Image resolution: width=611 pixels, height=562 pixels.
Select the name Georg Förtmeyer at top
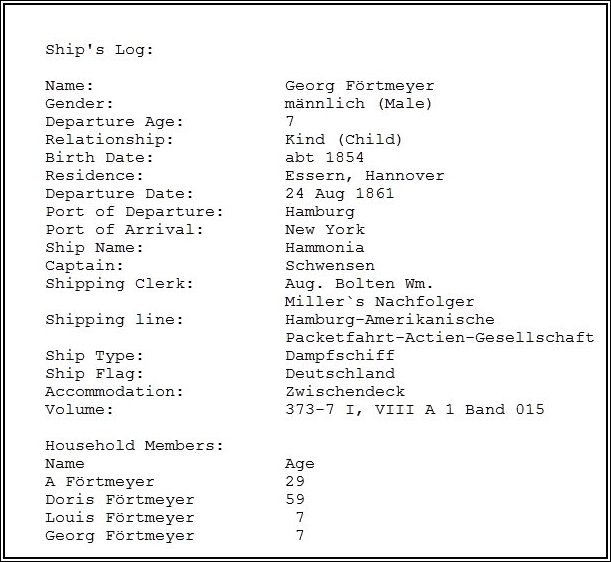tap(359, 86)
